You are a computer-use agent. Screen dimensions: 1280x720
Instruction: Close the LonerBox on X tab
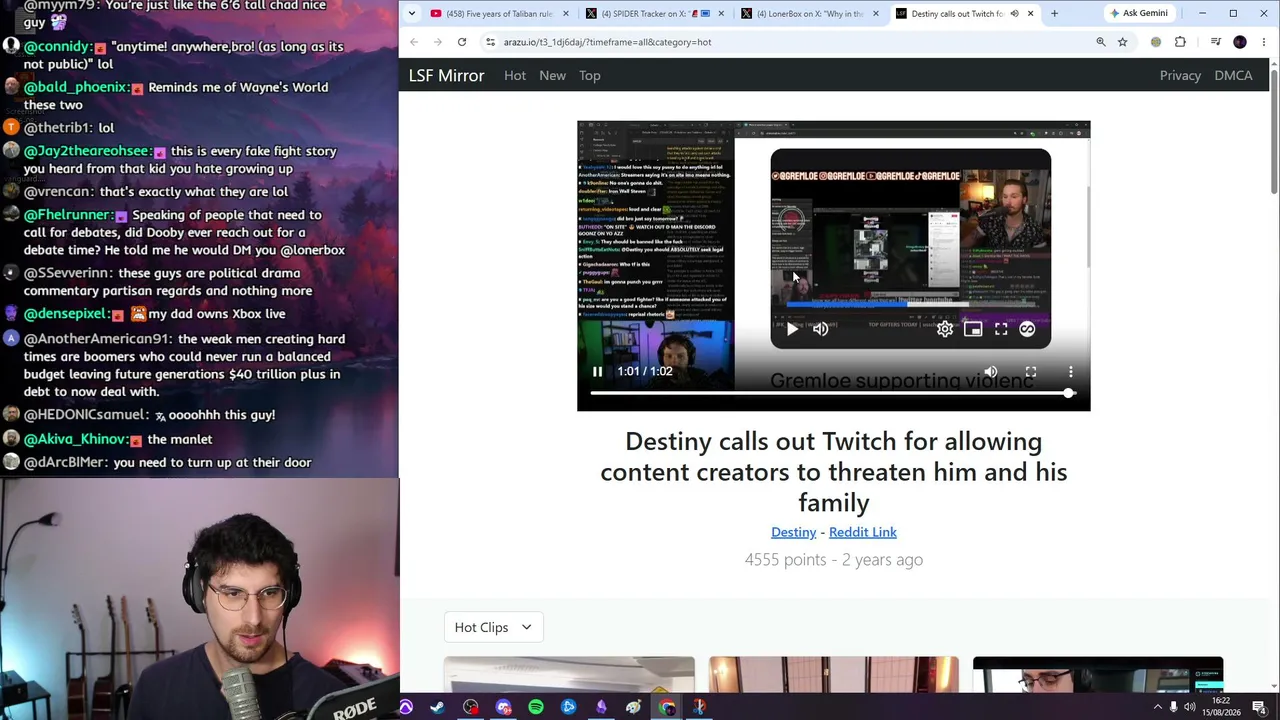click(x=876, y=14)
